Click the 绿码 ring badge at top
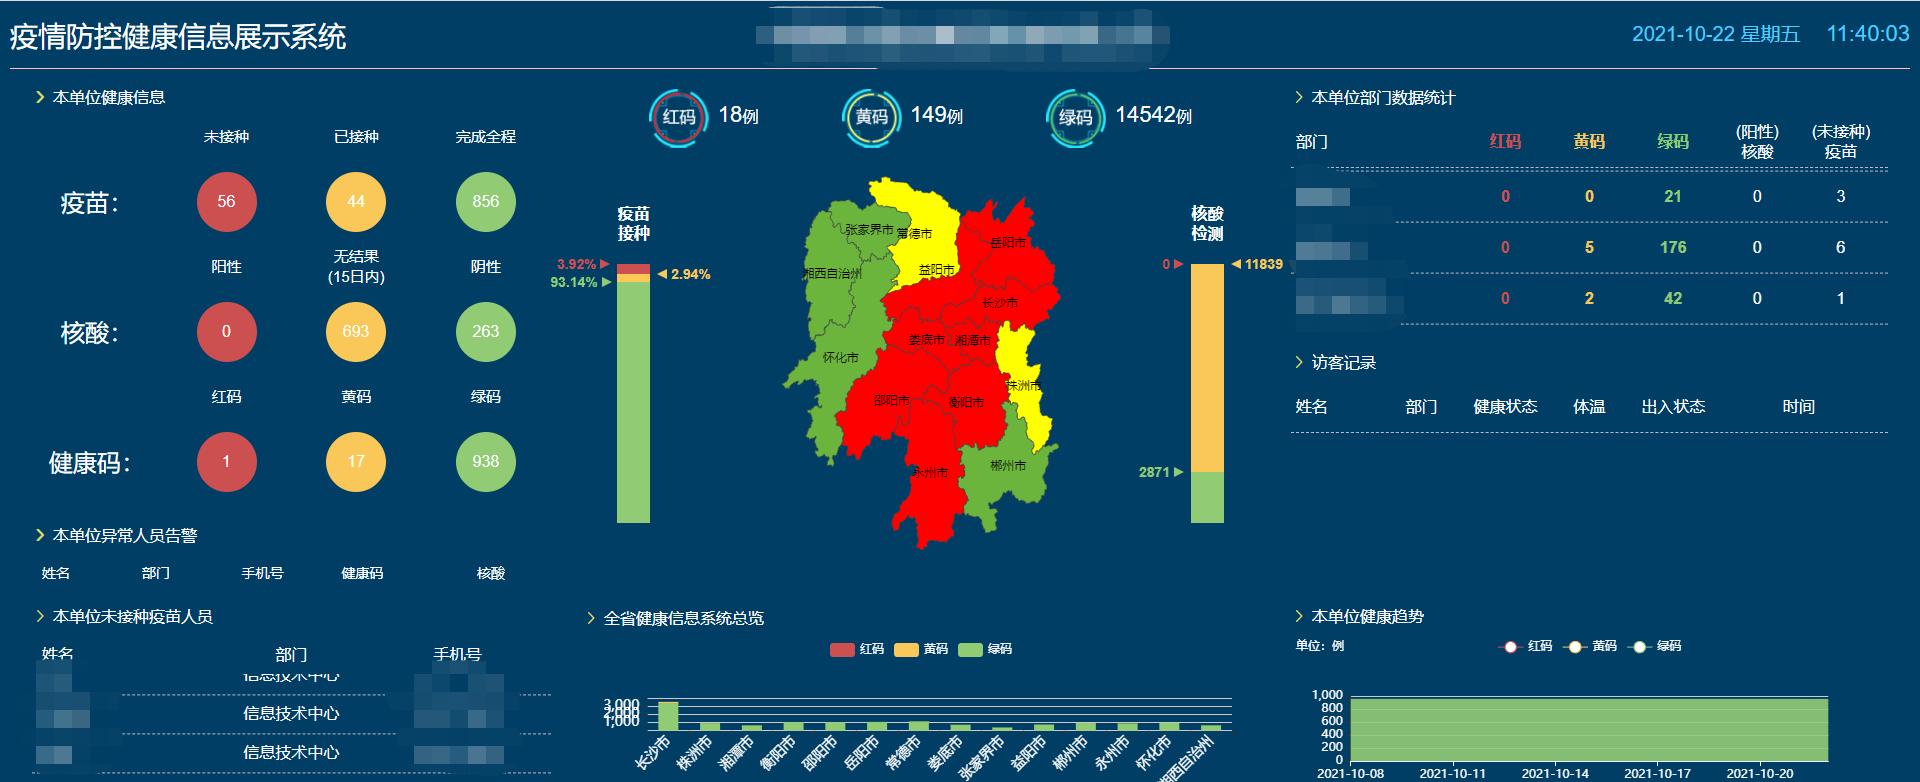The height and width of the screenshot is (782, 1920). point(1076,117)
